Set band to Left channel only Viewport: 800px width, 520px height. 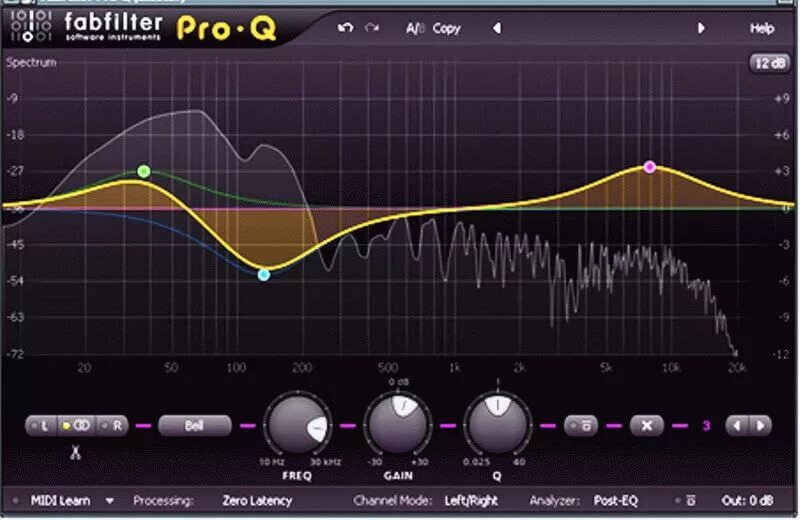click(x=41, y=425)
